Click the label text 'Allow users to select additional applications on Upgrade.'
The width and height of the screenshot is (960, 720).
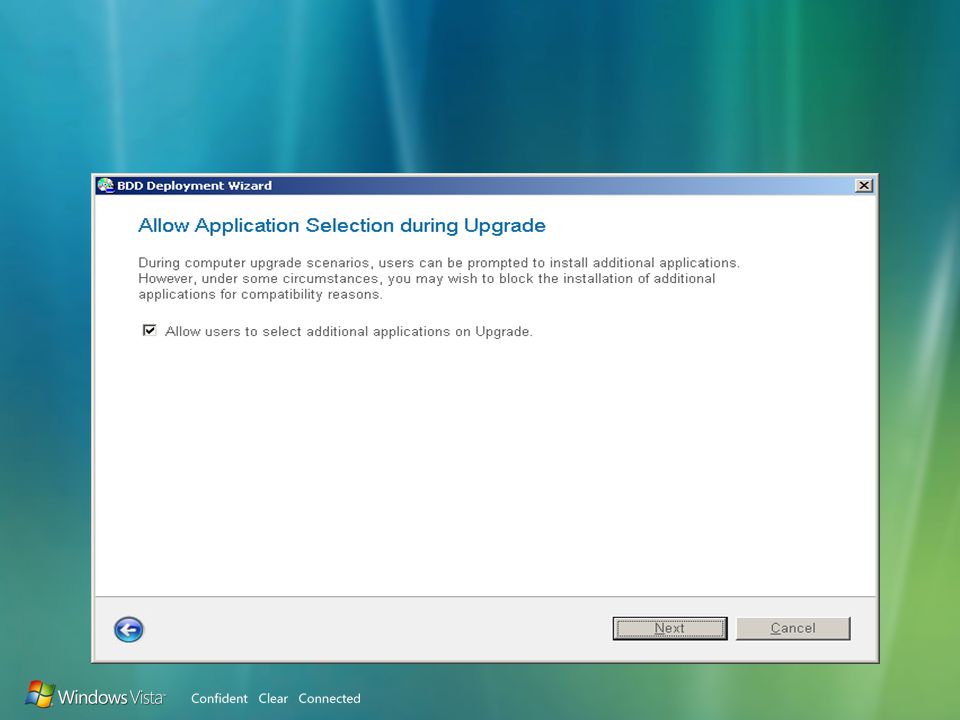pos(349,331)
